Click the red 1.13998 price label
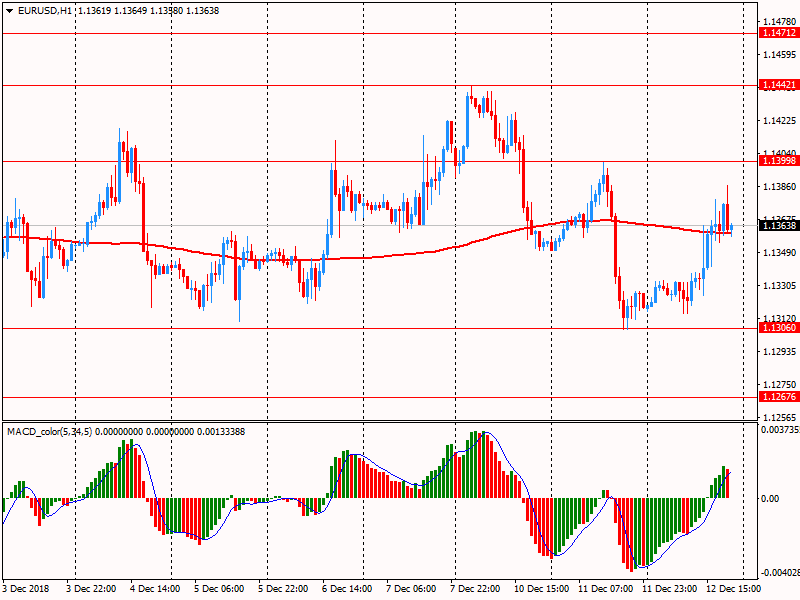The width and height of the screenshot is (800, 600). 778,161
